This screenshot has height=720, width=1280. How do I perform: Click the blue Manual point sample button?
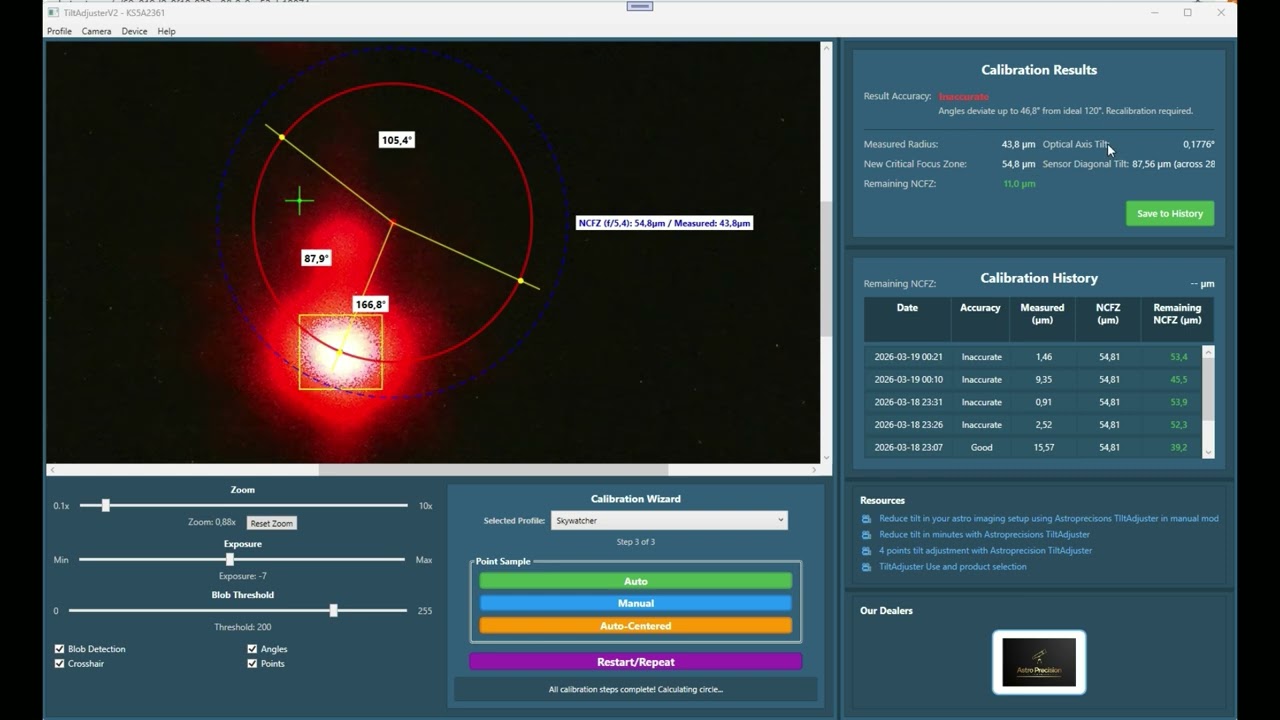tap(636, 603)
